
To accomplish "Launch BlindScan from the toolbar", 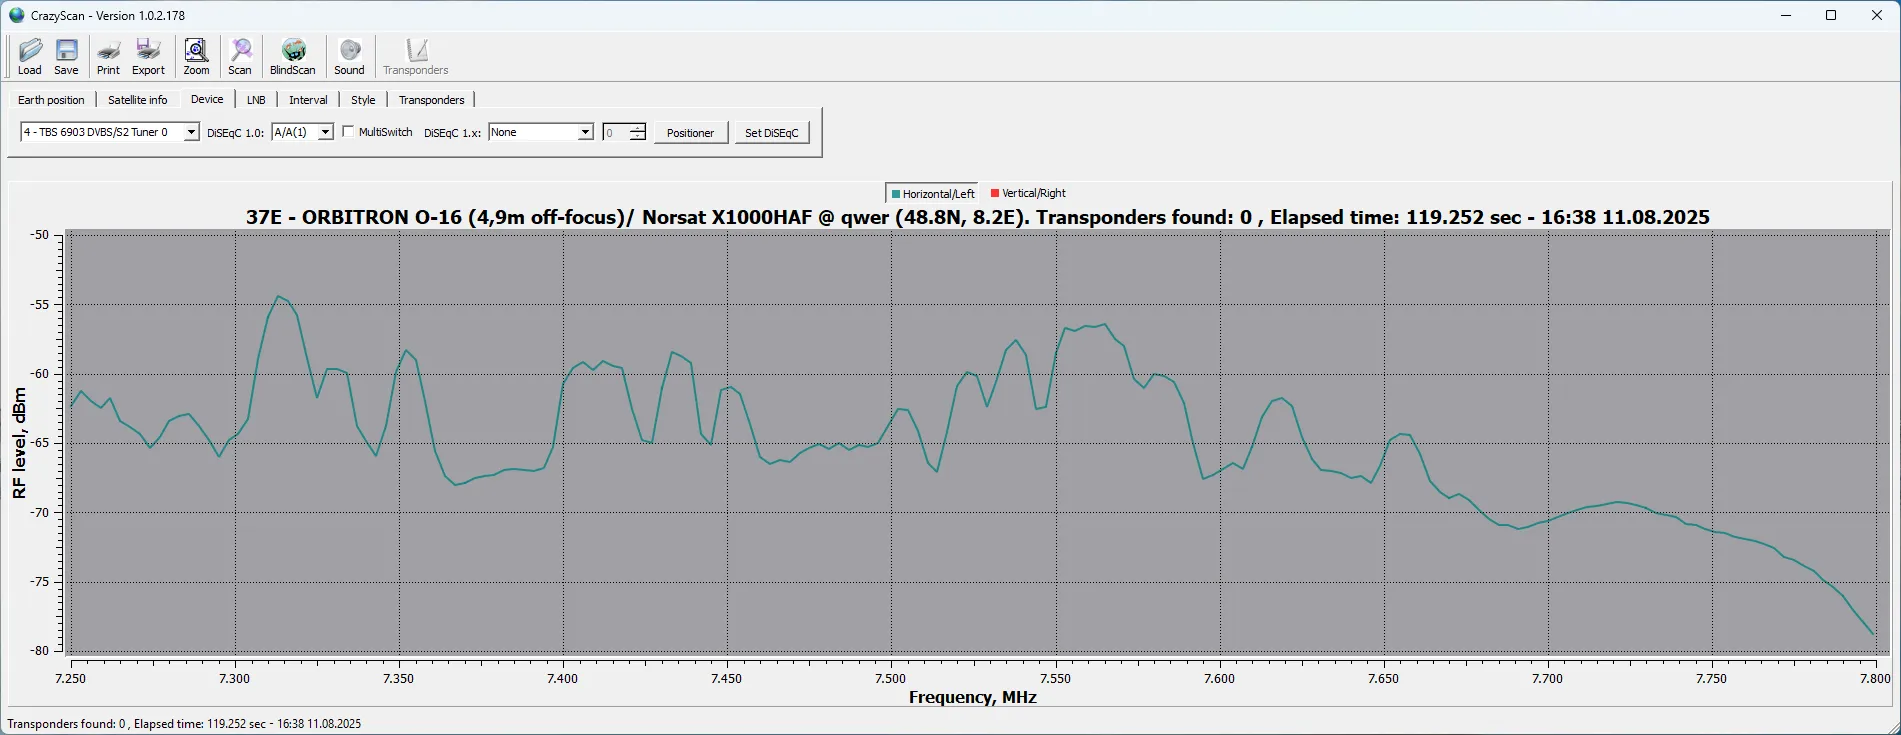I will (292, 56).
